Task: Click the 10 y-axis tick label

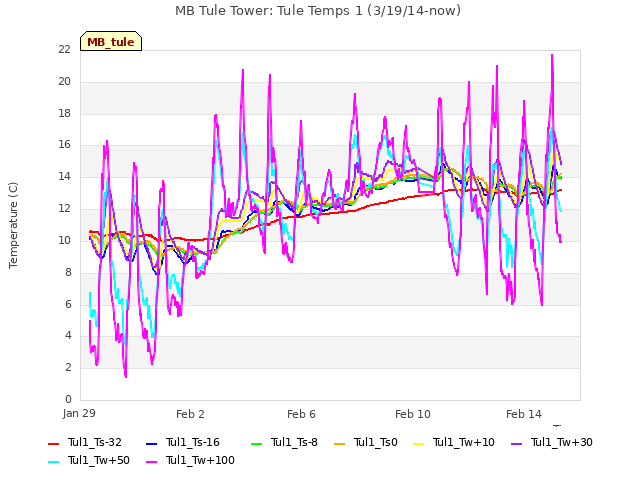Action: tap(64, 240)
